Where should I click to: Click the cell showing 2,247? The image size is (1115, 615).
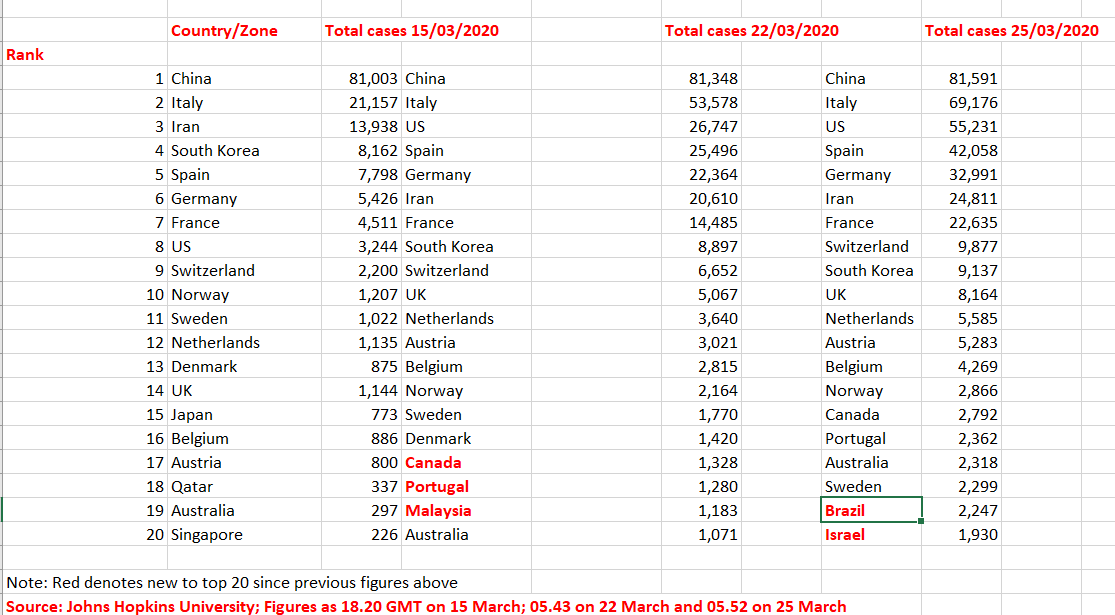tap(961, 510)
